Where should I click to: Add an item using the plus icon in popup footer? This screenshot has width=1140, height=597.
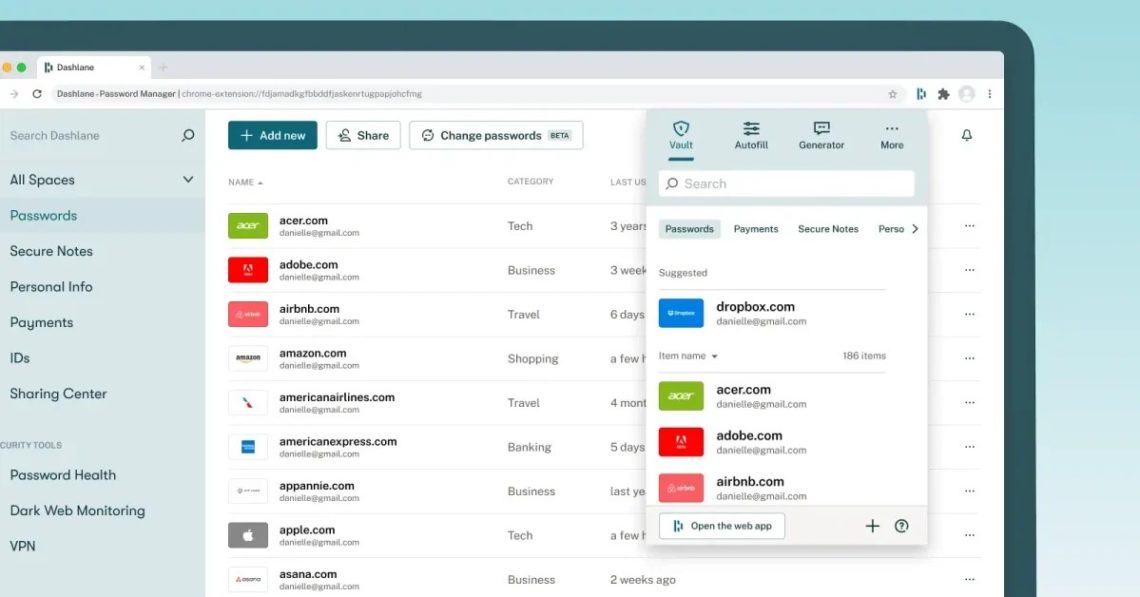tap(872, 525)
